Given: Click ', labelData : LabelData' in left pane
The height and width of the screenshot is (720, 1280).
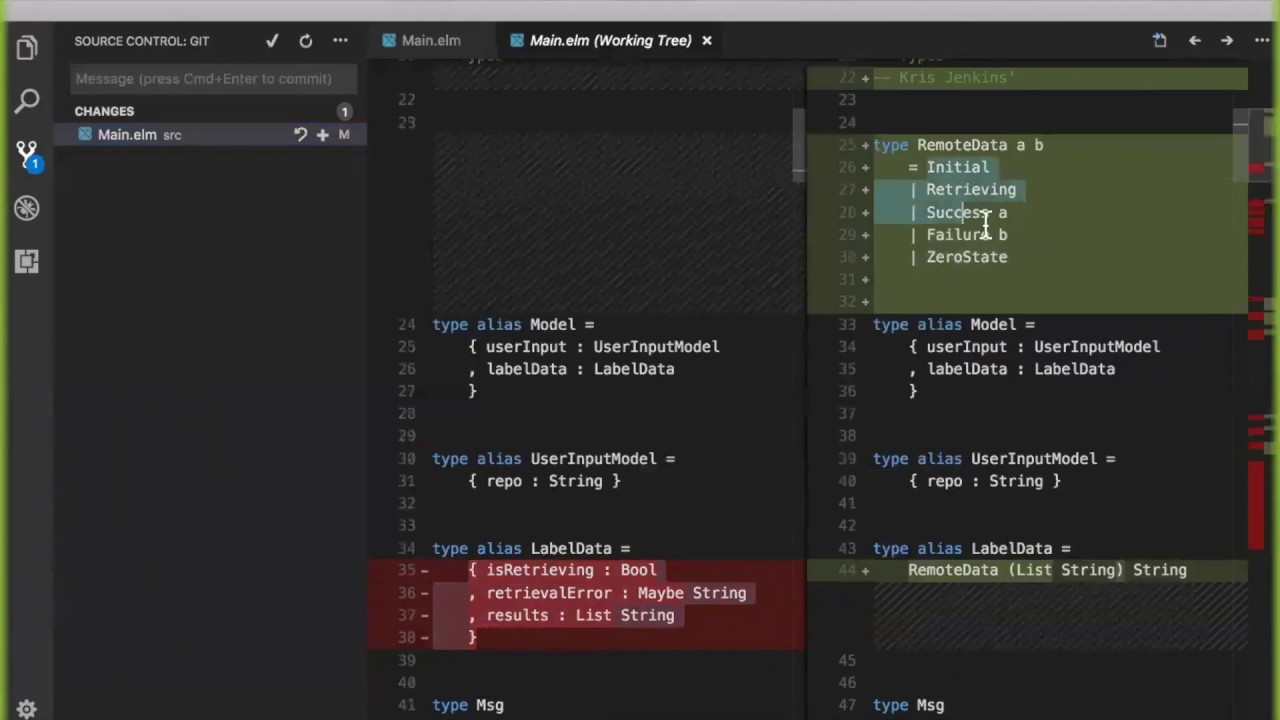Looking at the screenshot, I should coord(571,369).
